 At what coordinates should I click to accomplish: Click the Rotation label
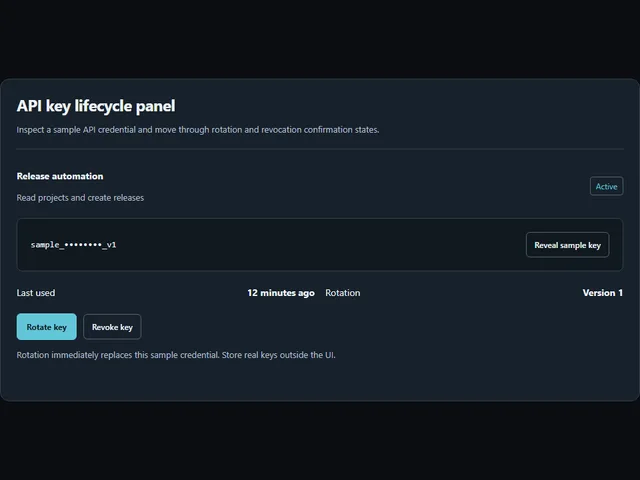[342, 293]
